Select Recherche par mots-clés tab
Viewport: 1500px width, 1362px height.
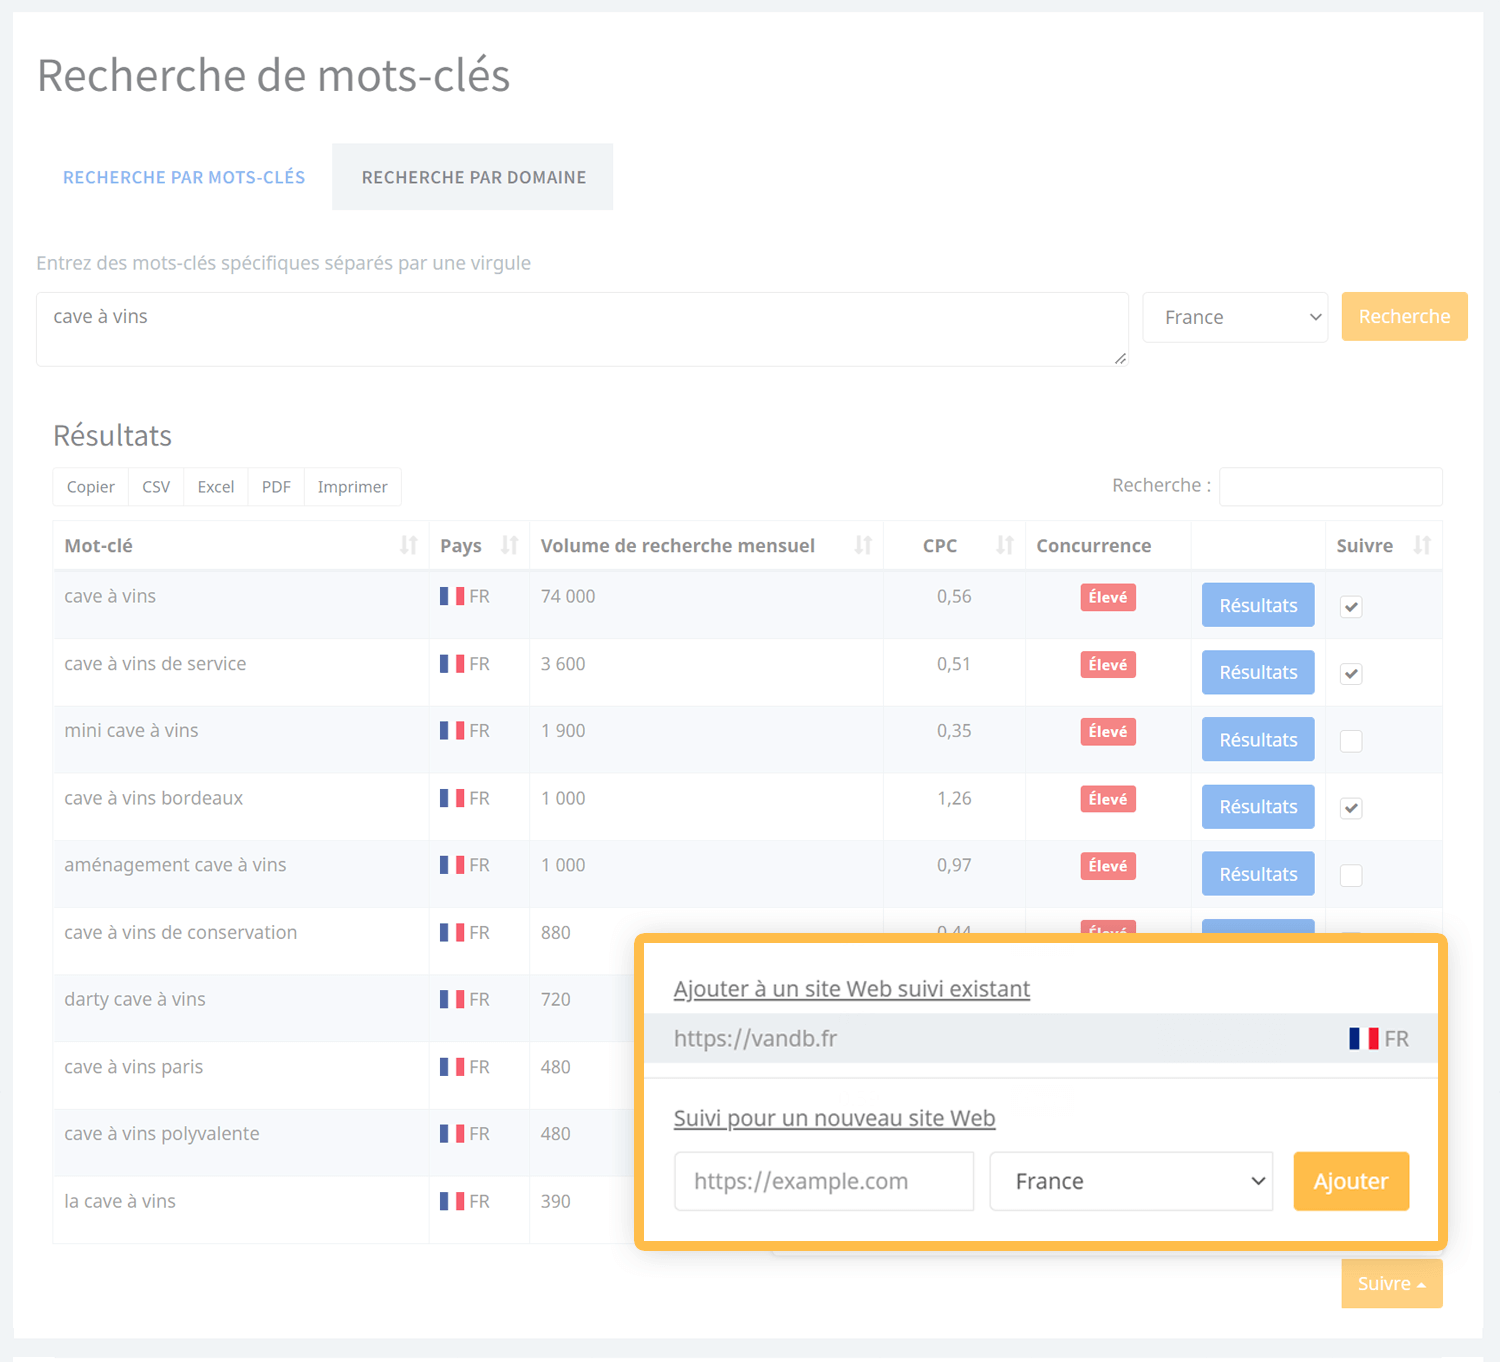coord(184,177)
